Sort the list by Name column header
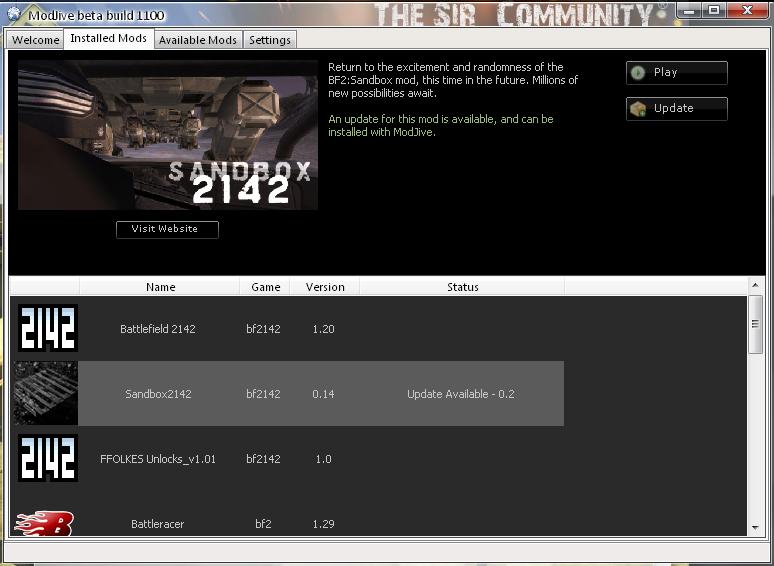774x566 pixels. coord(160,287)
